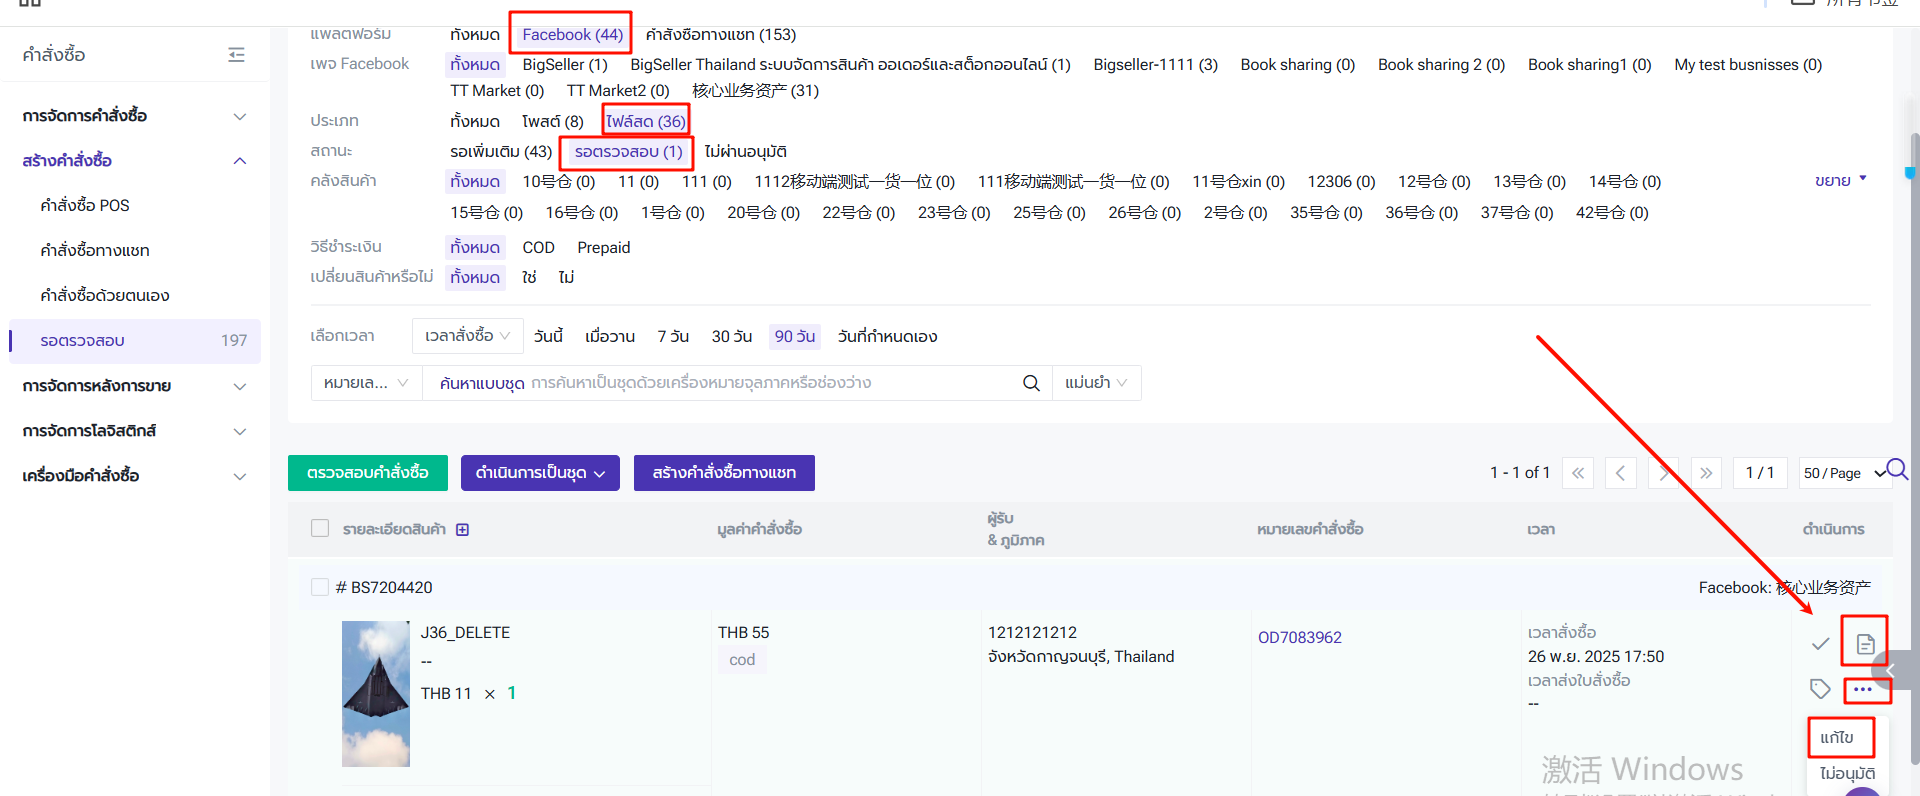Expand the ดำเนินการเป็นชุด batch actions dropdown
1920x796 pixels.
pos(540,473)
